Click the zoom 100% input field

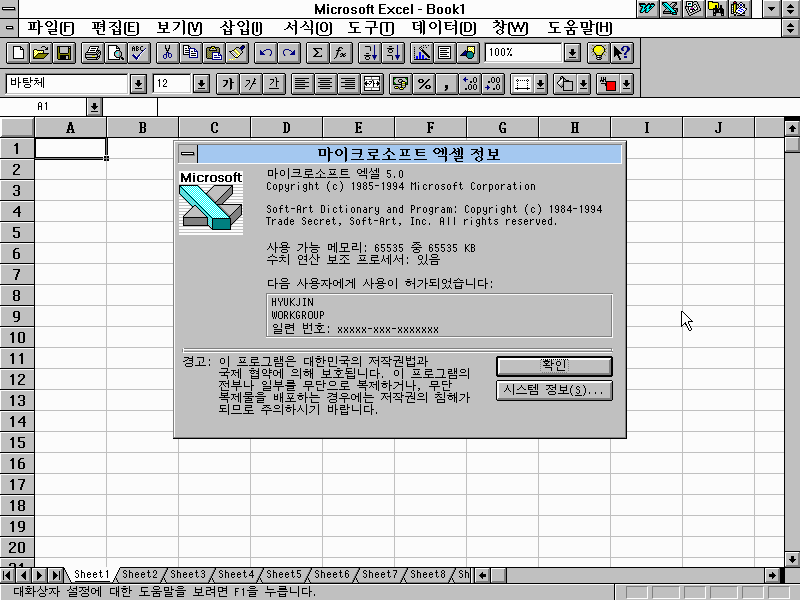(x=523, y=53)
